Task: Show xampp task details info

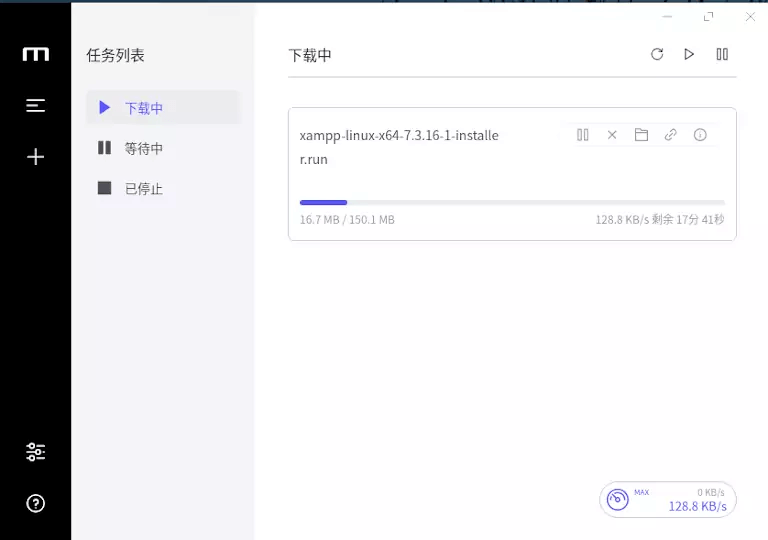Action: click(x=700, y=135)
